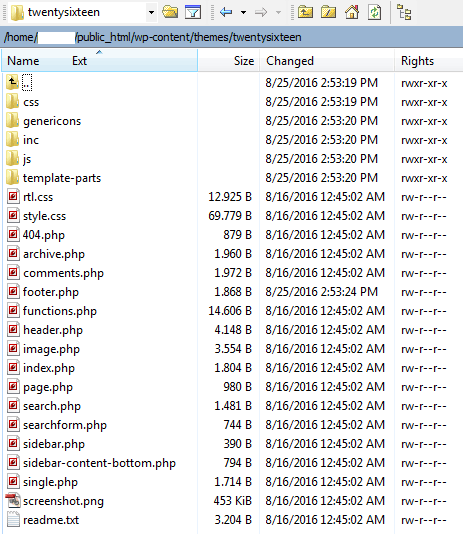Screen dimensions: 463x534
Task: Select the functions.php file icon
Action: tap(13, 311)
